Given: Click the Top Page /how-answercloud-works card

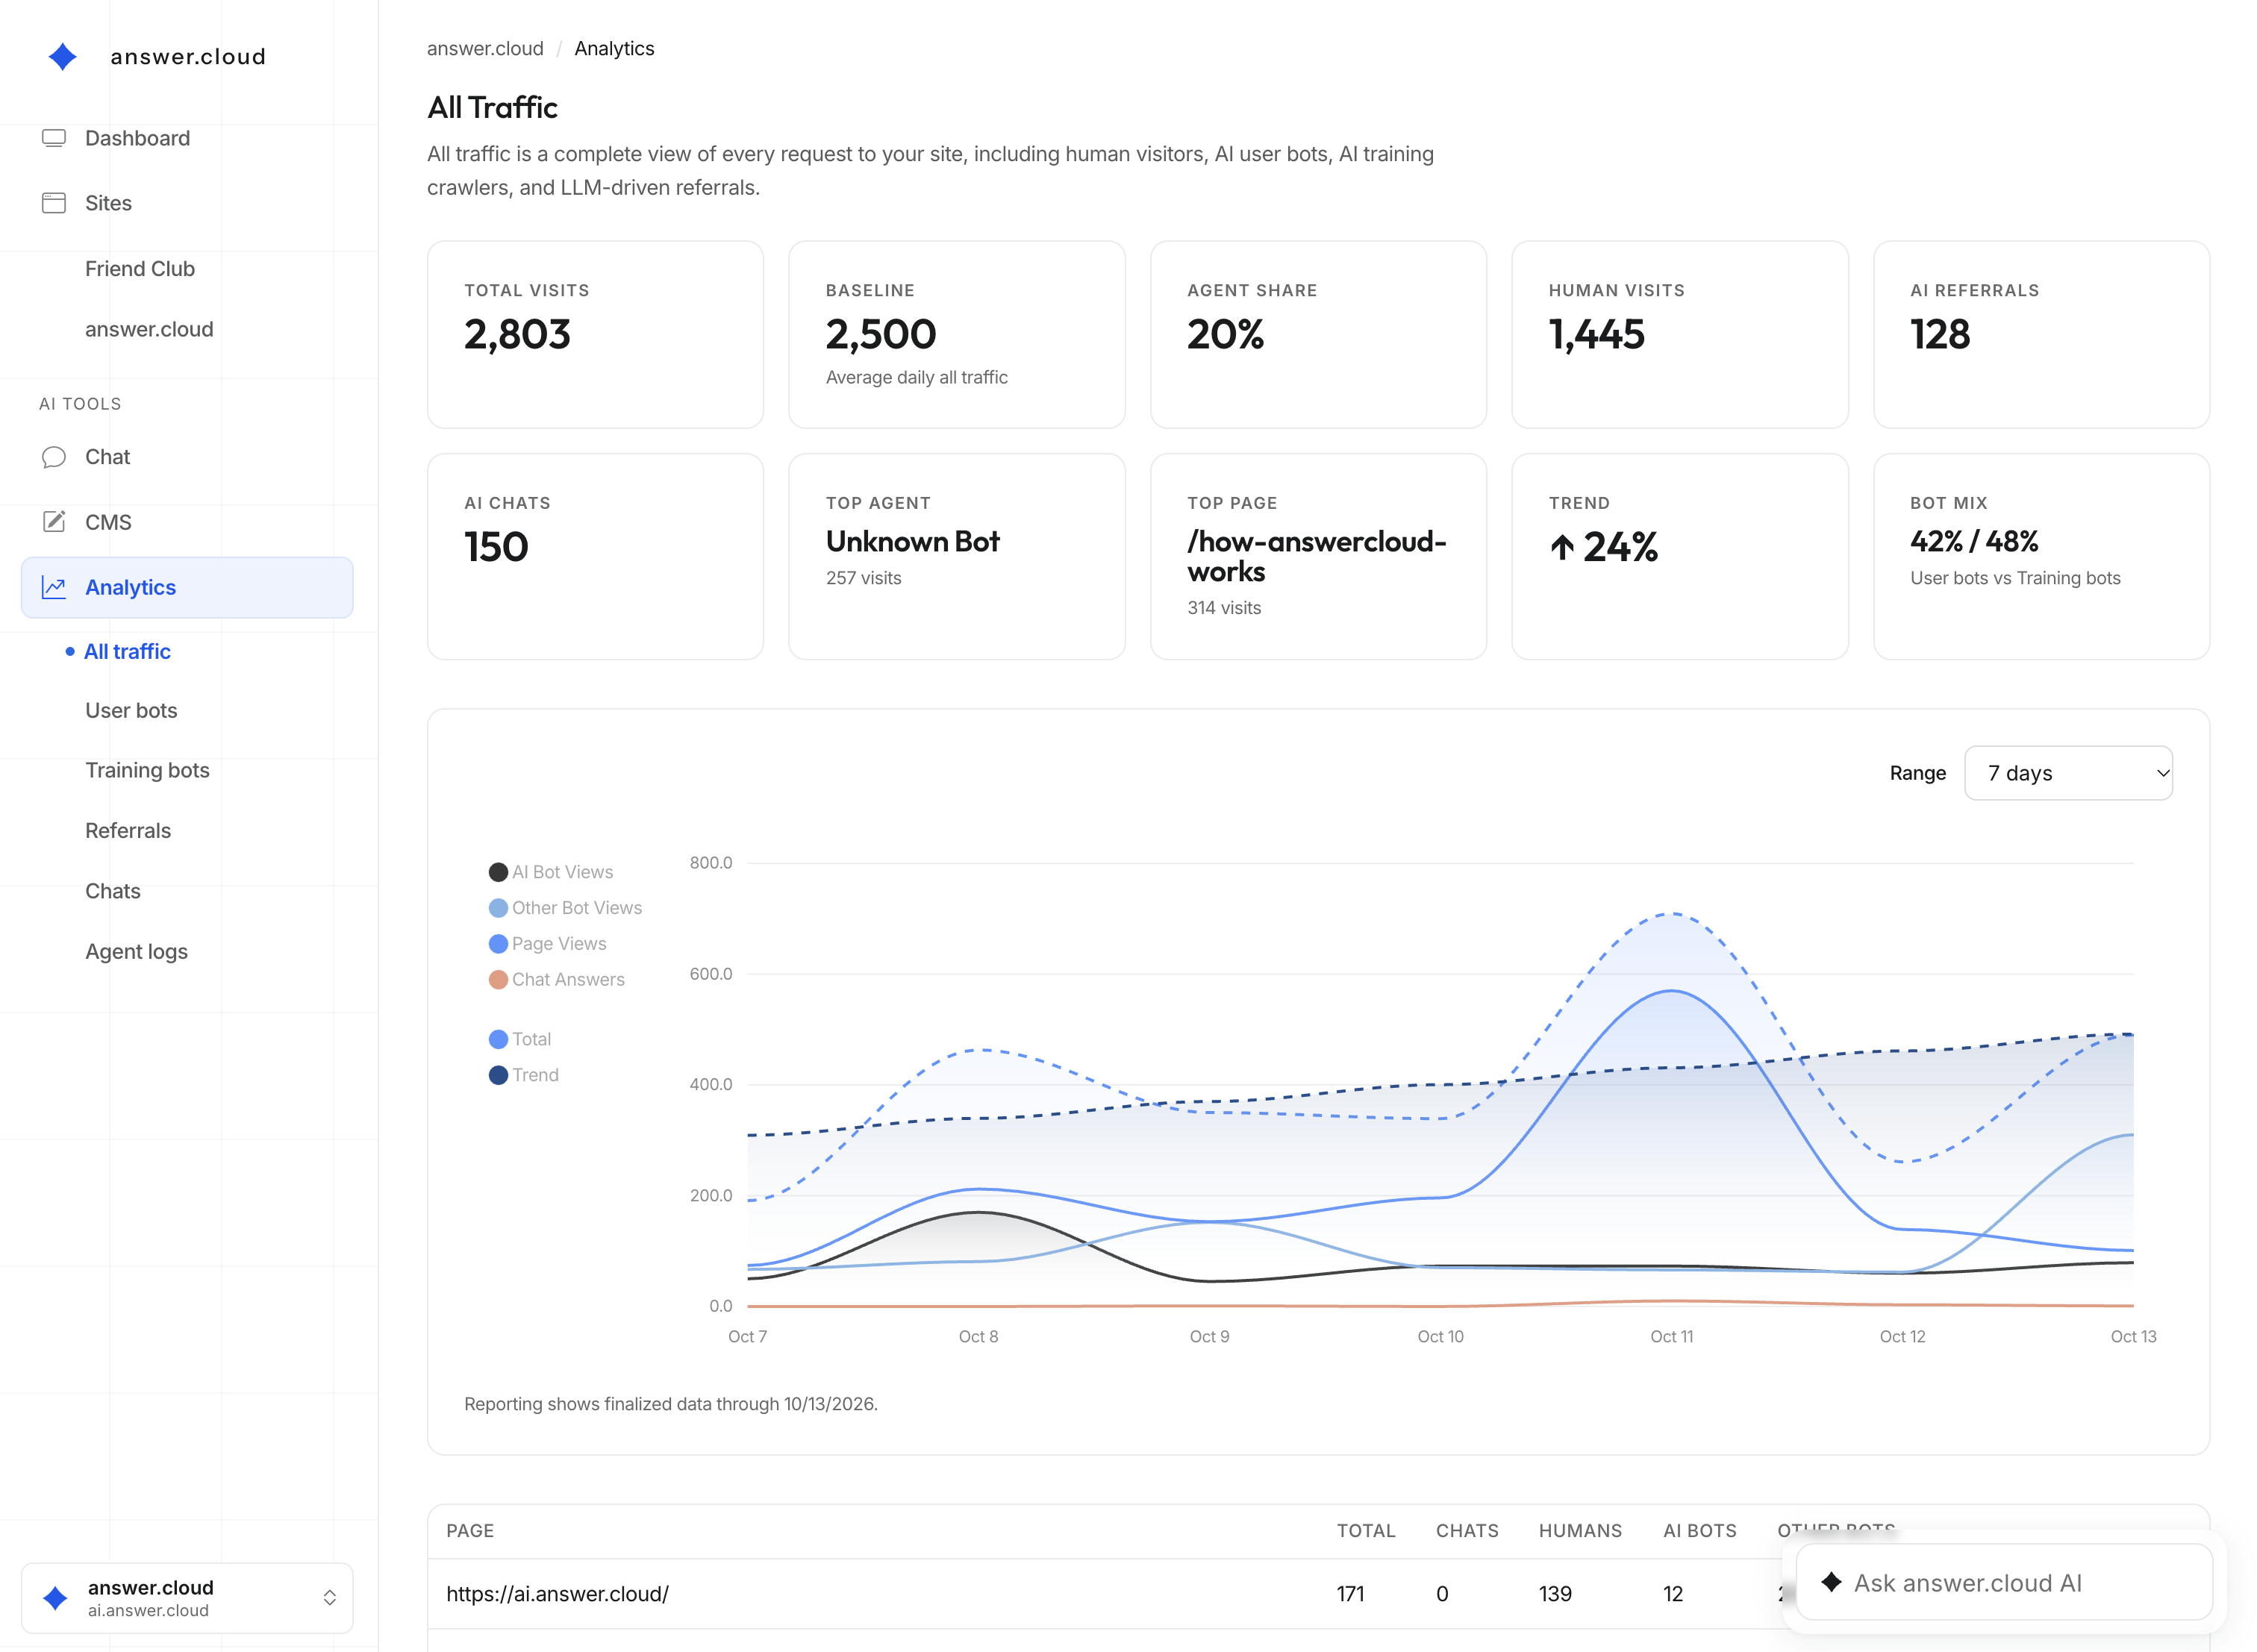Looking at the screenshot, I should tap(1318, 556).
